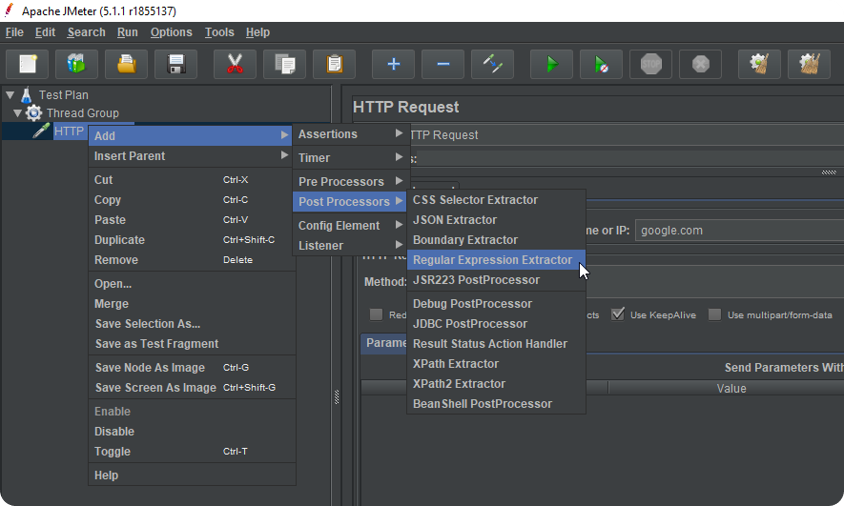Click the Clear All broom icon
The width and height of the screenshot is (844, 506).
809,64
